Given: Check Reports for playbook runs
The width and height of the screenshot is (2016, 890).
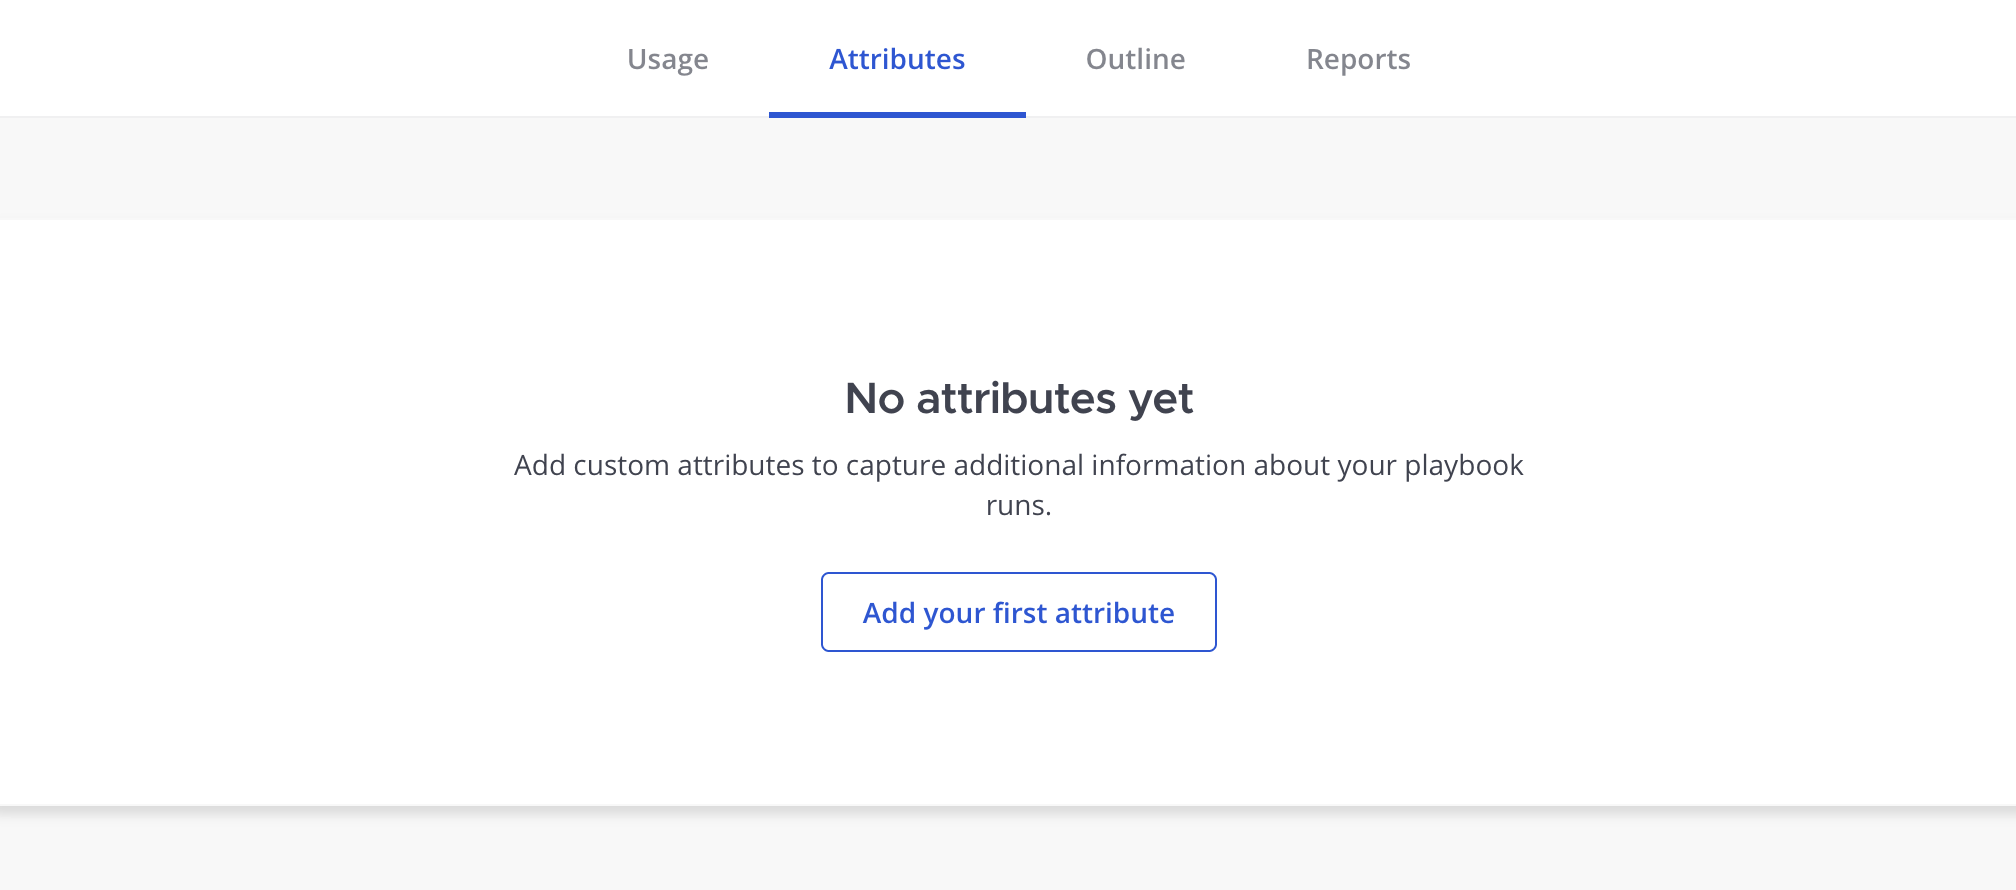Looking at the screenshot, I should pyautogui.click(x=1358, y=59).
